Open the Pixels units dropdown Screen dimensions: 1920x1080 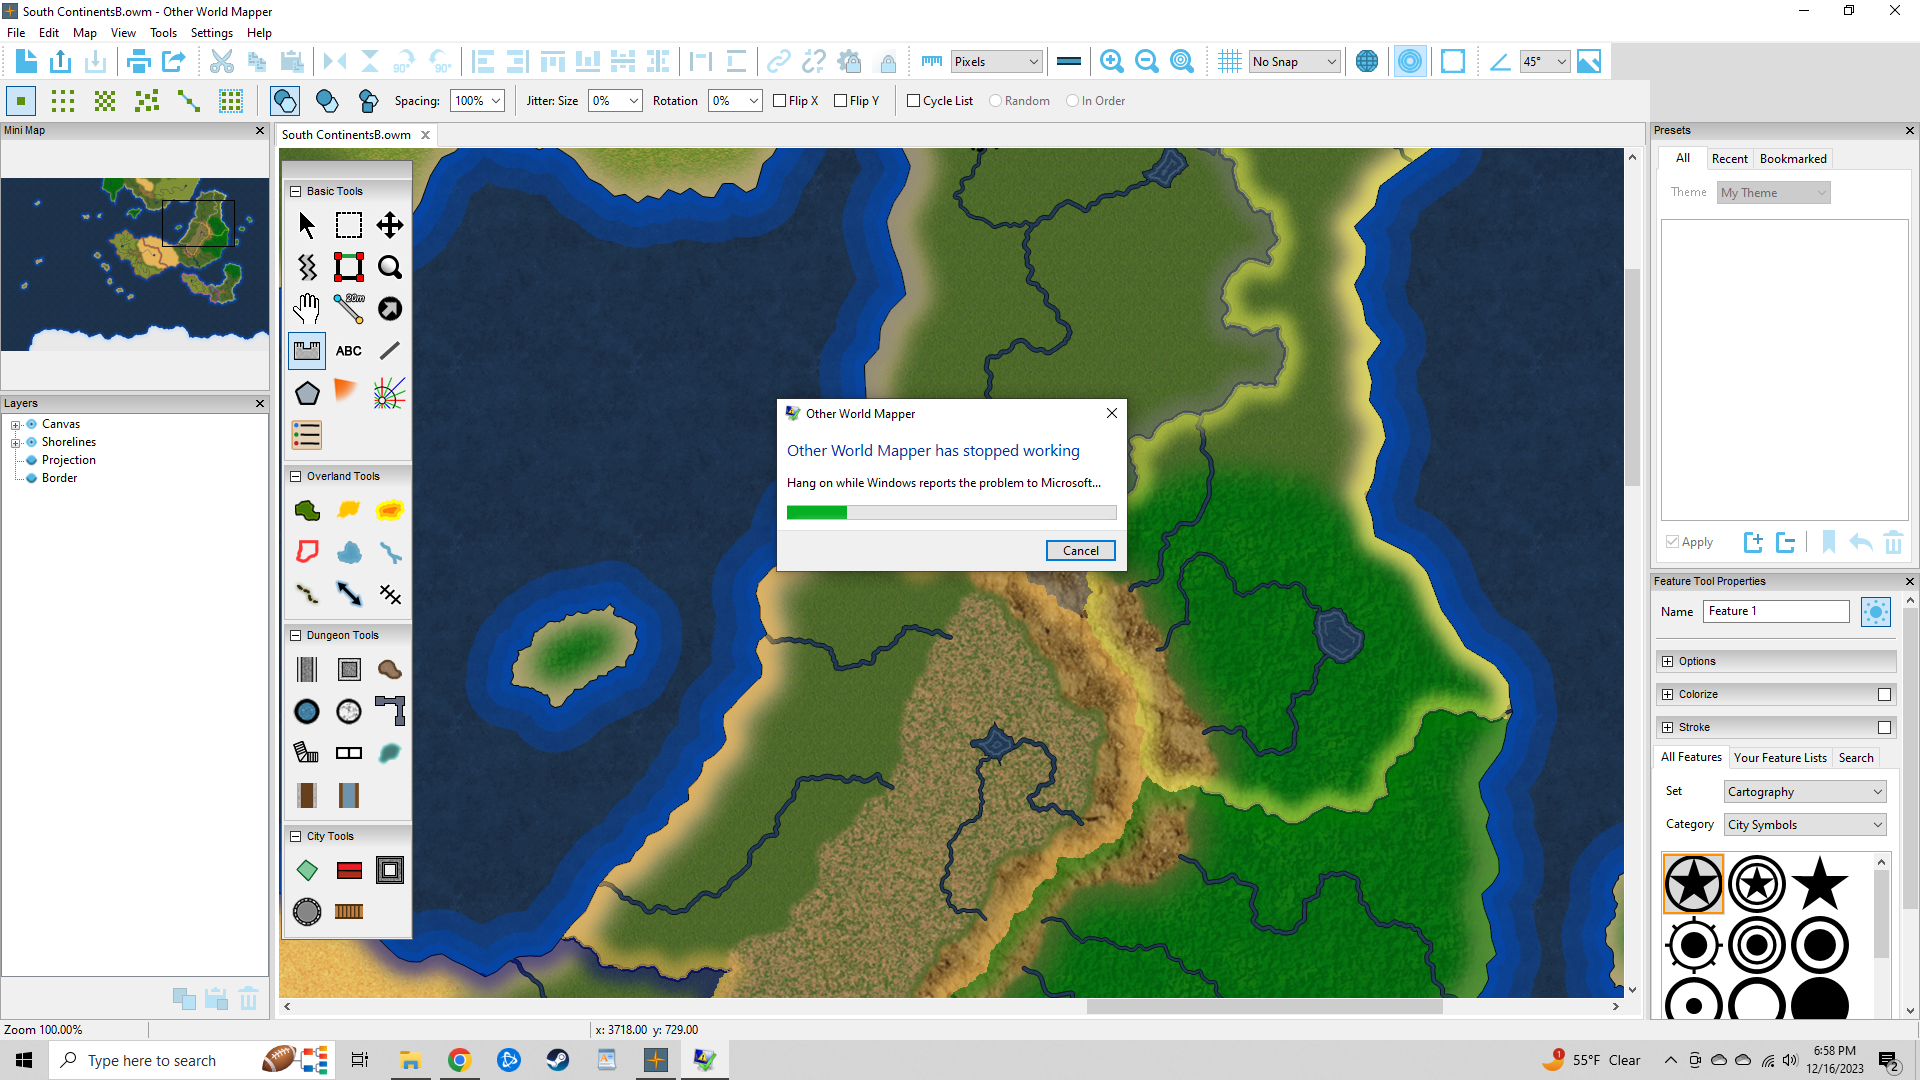pyautogui.click(x=997, y=62)
